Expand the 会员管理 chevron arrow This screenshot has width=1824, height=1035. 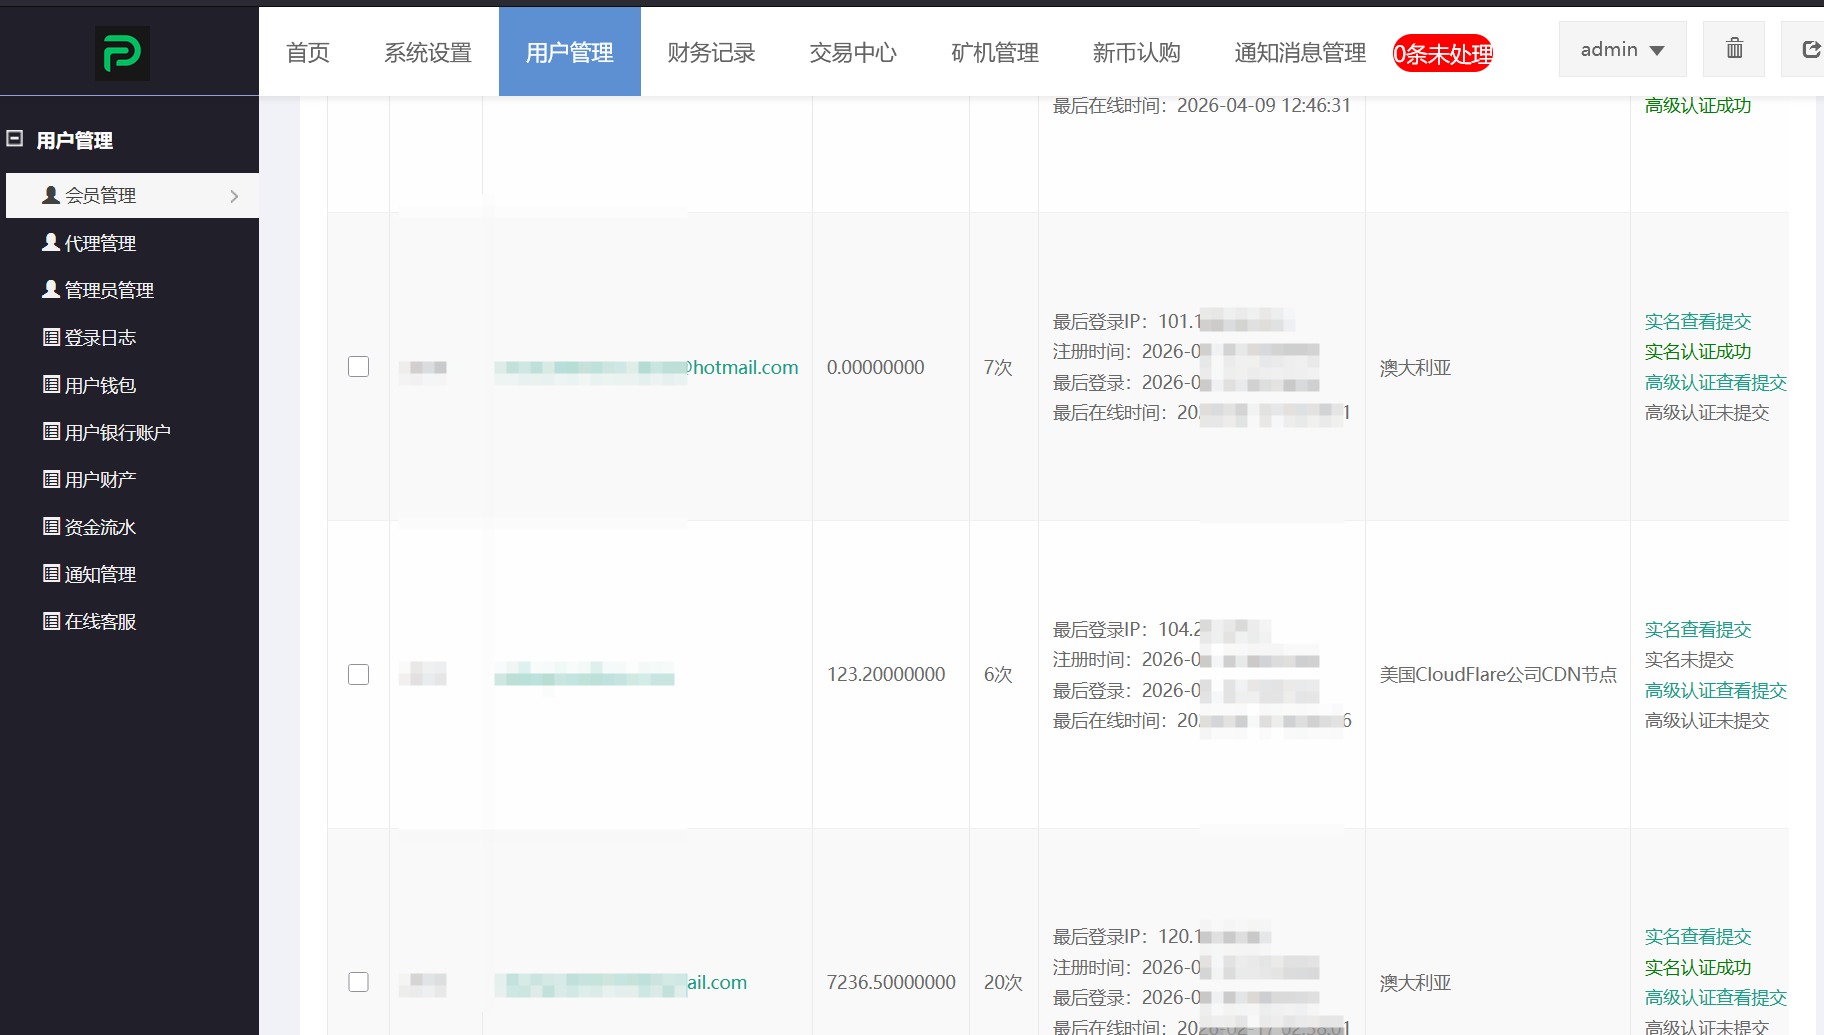(234, 196)
